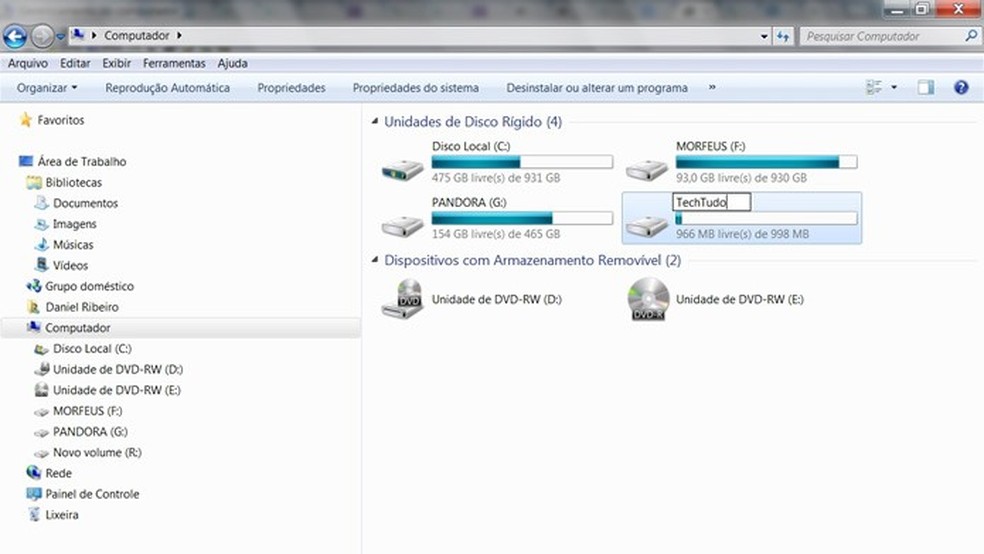Open the view options dropdown arrow
The height and width of the screenshot is (554, 984).
(x=894, y=87)
